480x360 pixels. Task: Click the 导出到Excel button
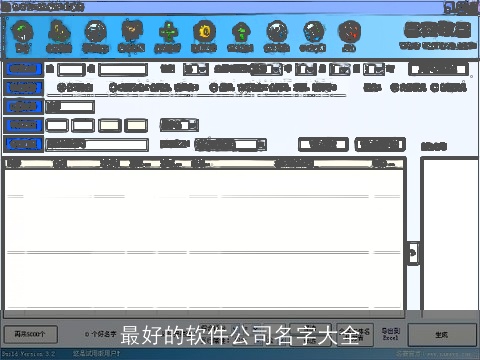[x=391, y=334]
